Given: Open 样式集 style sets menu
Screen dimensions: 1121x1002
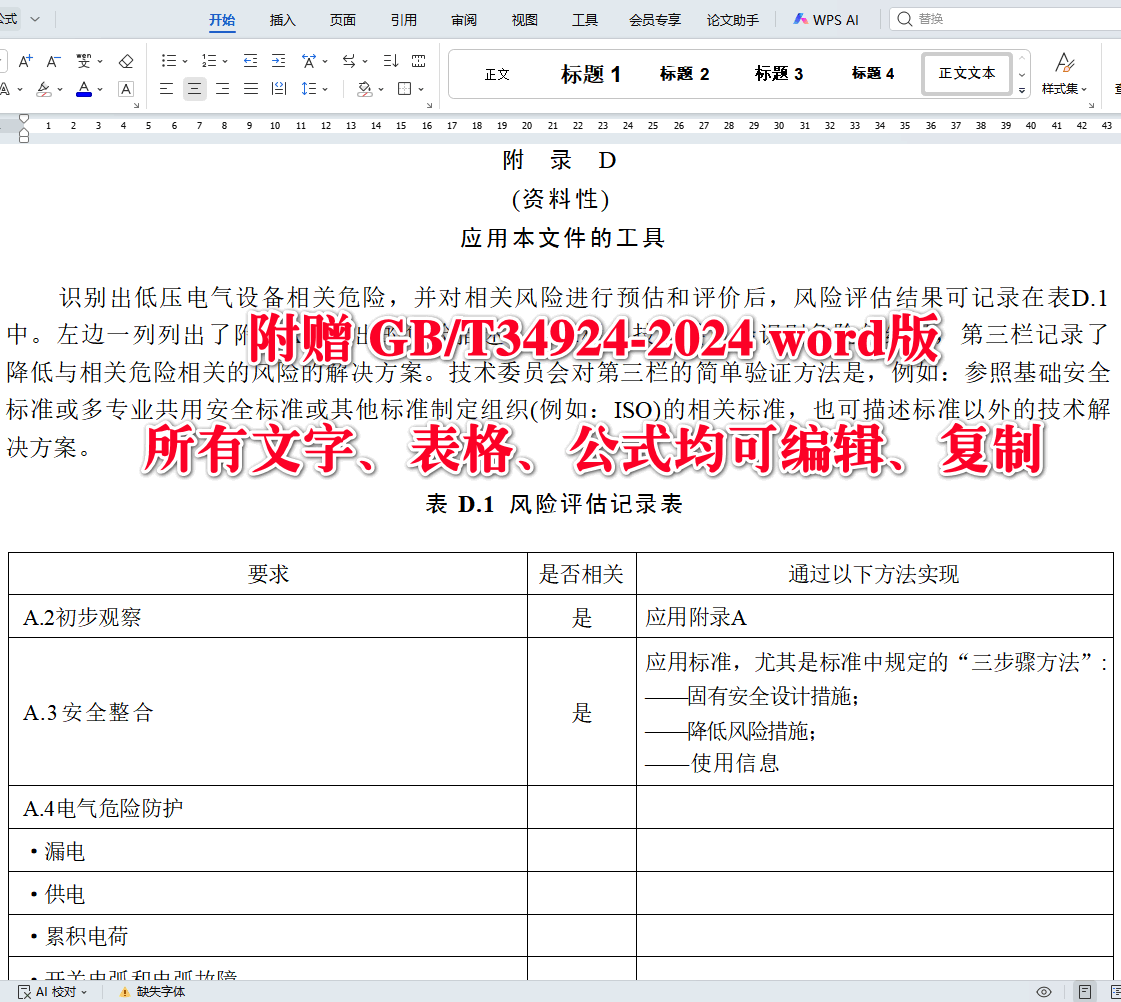Looking at the screenshot, I should pos(1064,74).
